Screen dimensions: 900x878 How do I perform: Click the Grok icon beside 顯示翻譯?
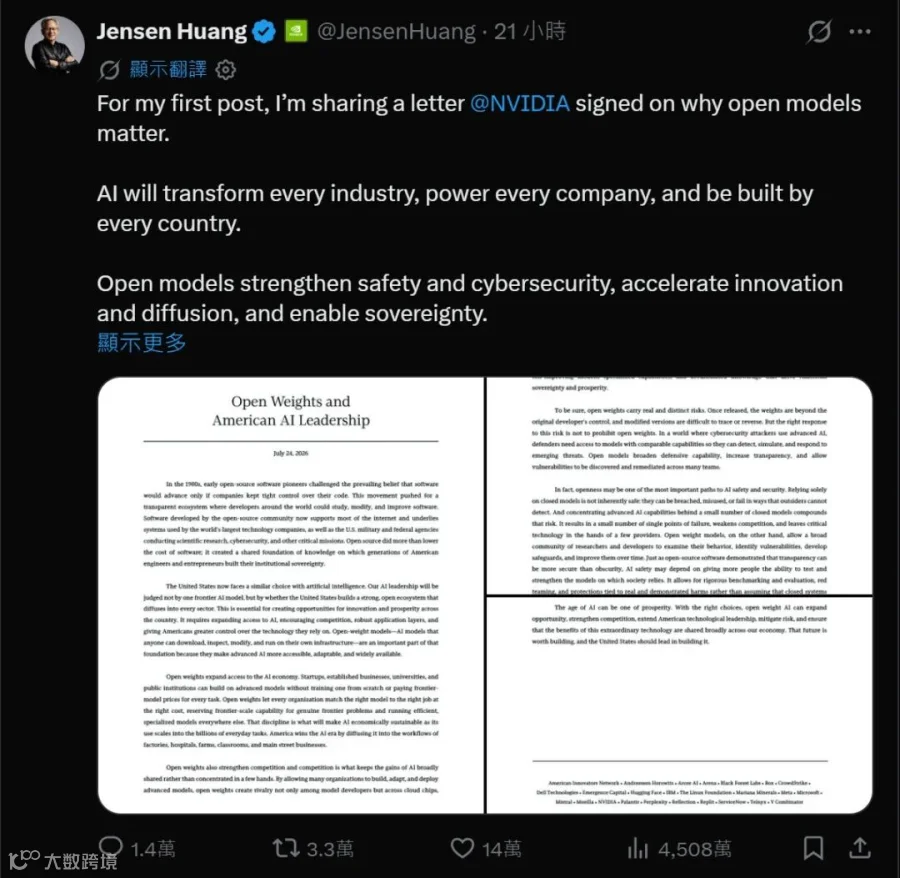pos(109,70)
